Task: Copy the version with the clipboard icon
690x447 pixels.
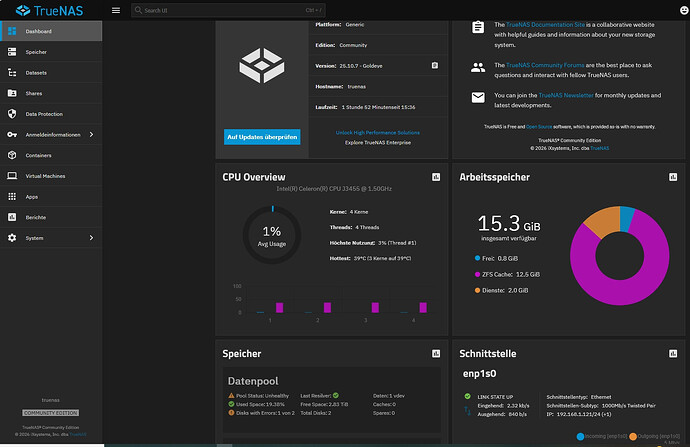Action: tap(435, 65)
